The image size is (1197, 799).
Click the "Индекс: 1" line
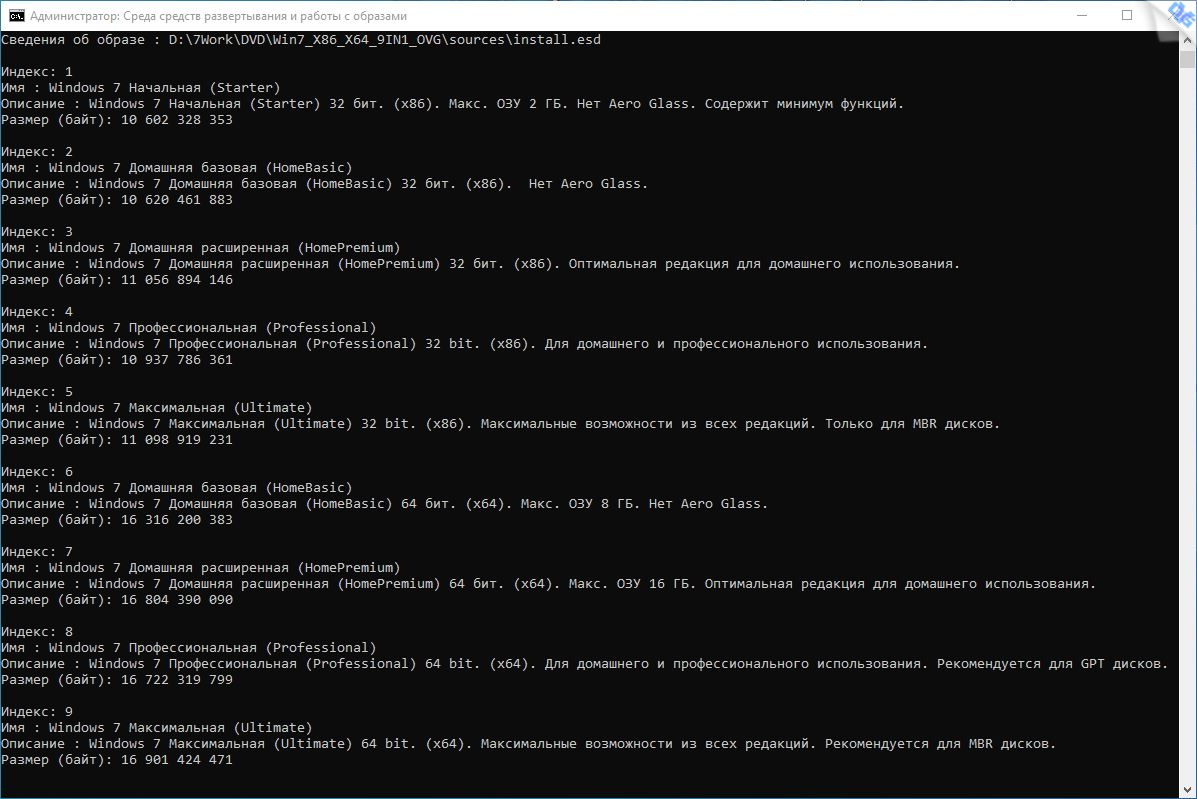click(x=37, y=72)
